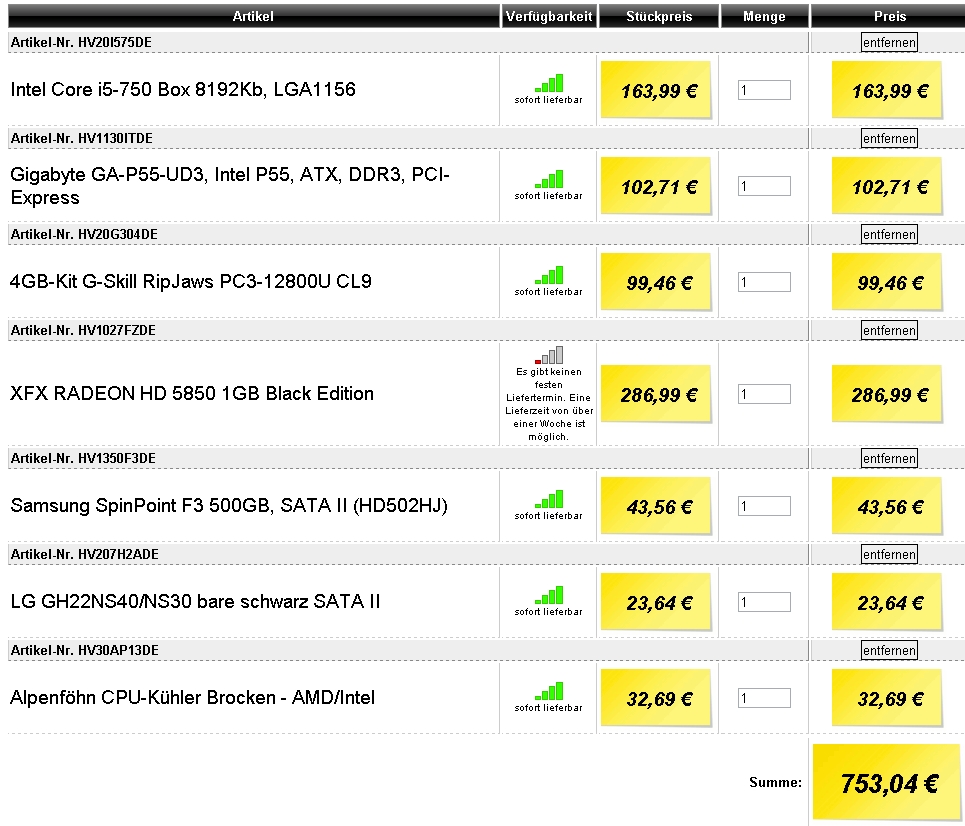965x826 pixels.
Task: Click Preis column value 286,99 € for XFX Radeon
Action: tap(887, 395)
